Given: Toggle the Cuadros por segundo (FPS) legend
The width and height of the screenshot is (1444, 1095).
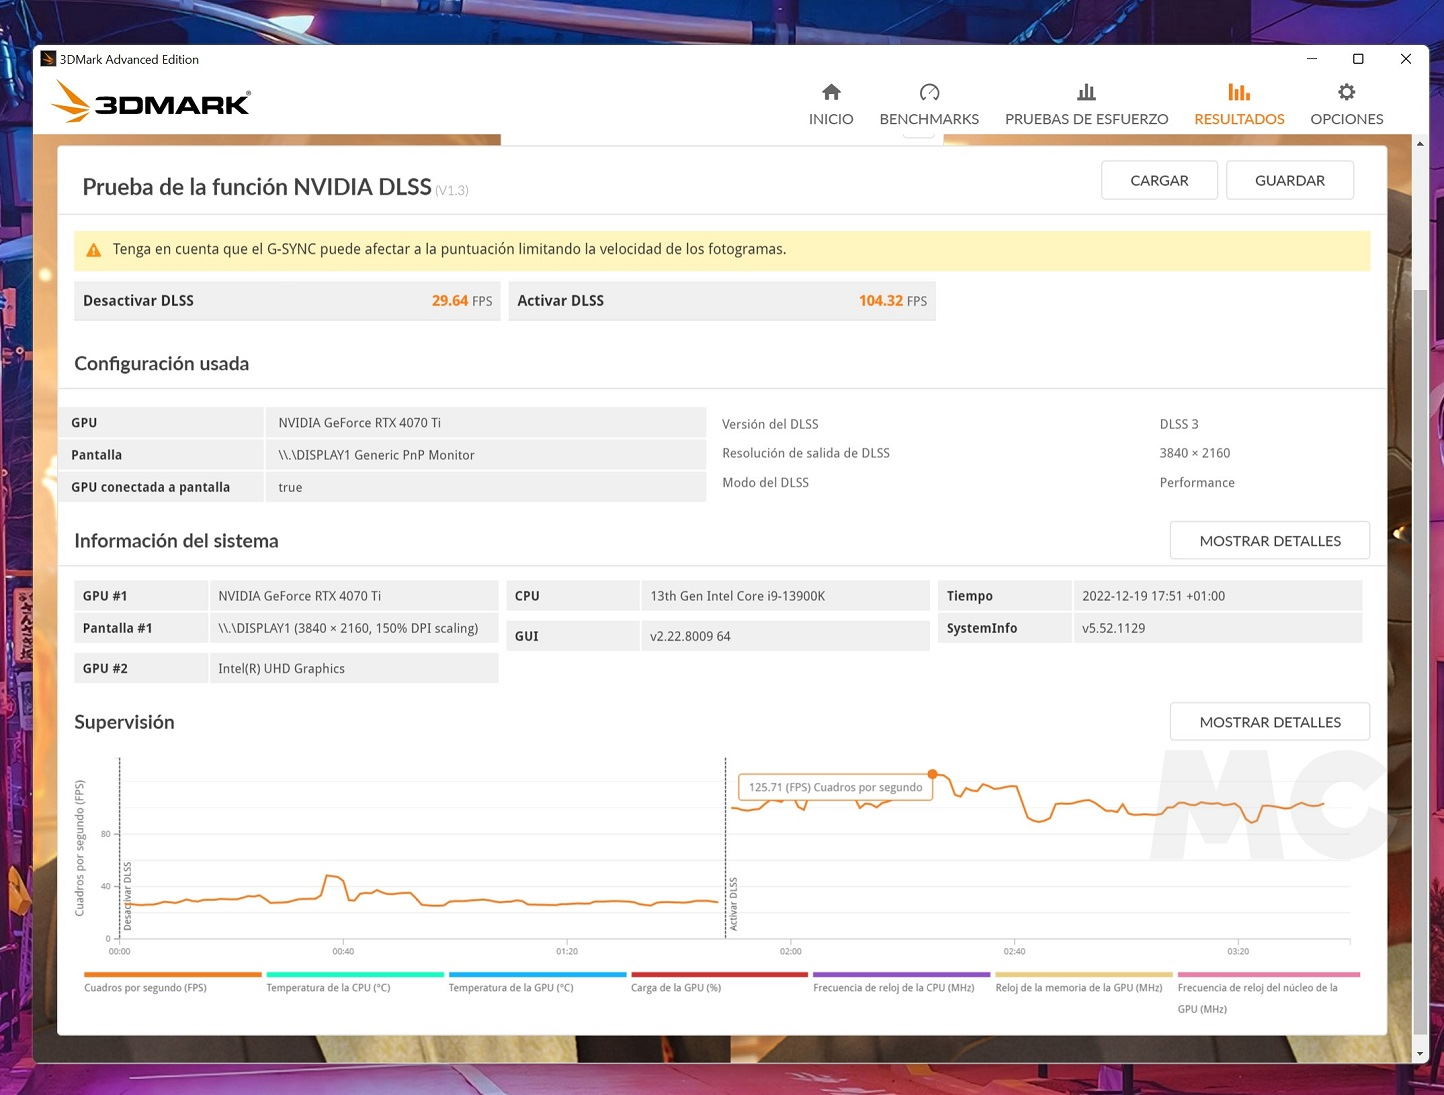Looking at the screenshot, I should tap(145, 987).
